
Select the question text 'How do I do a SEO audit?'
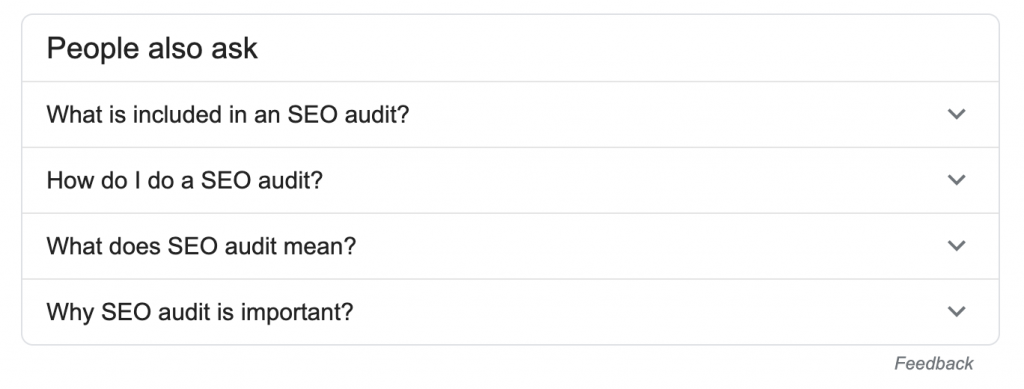coord(185,180)
